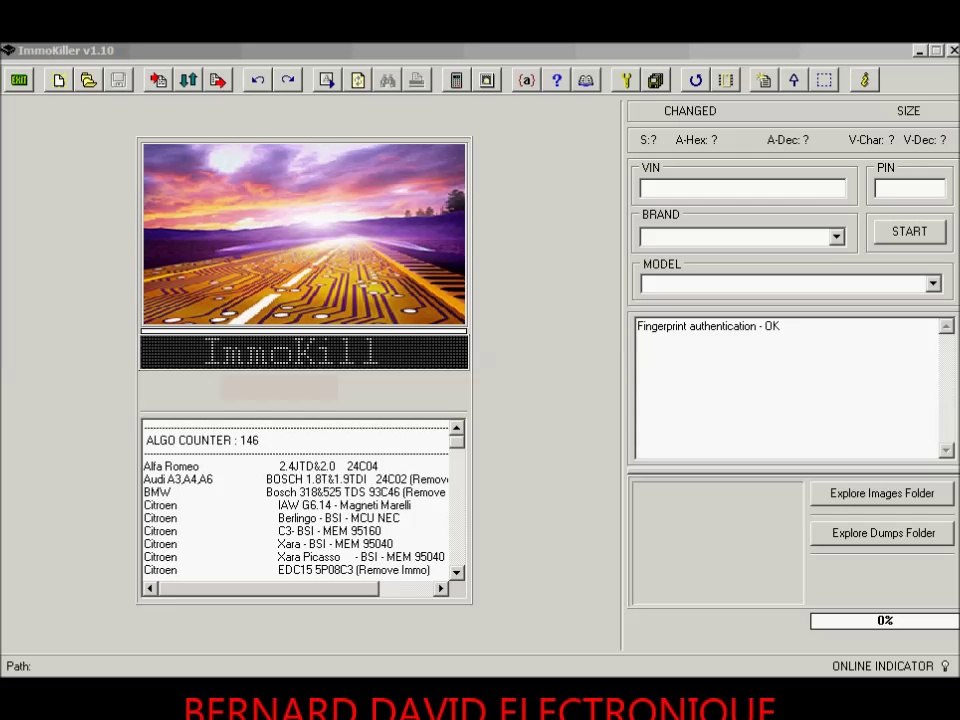Select Citroen IAW G6.14 Magneti Marelli row
Image resolution: width=960 pixels, height=720 pixels.
(x=296, y=505)
